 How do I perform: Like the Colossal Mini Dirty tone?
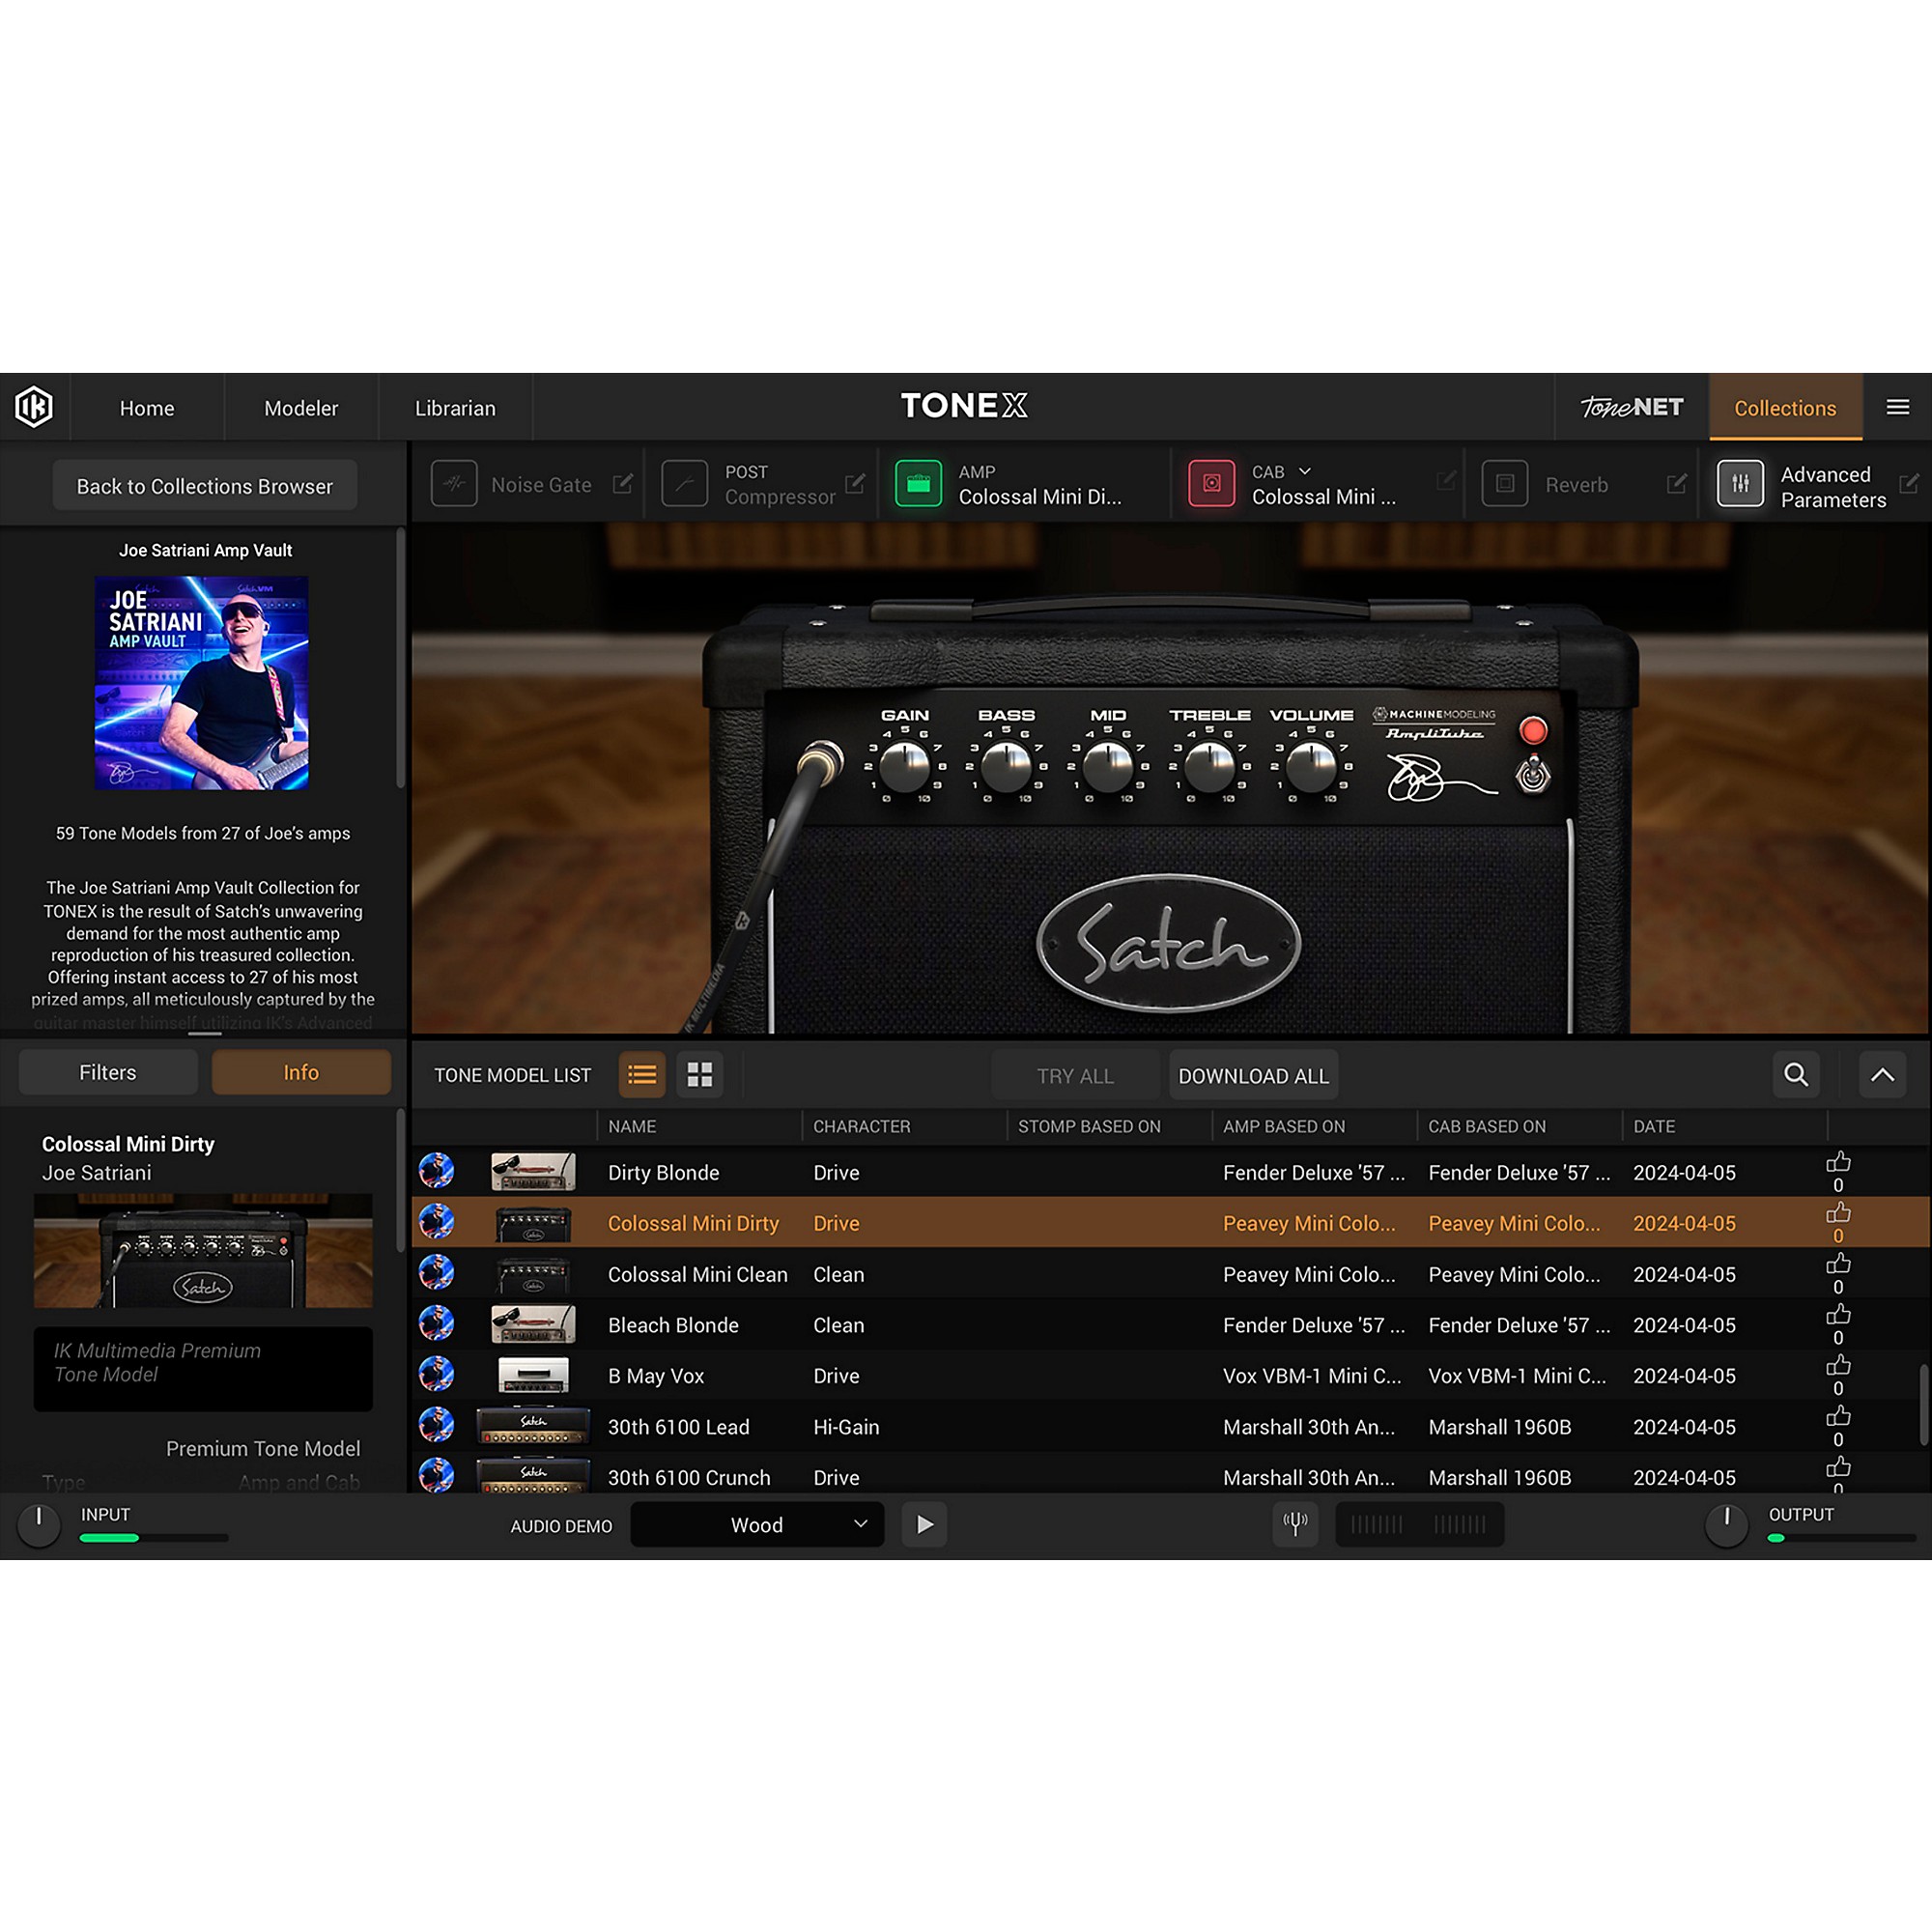pos(1838,1213)
